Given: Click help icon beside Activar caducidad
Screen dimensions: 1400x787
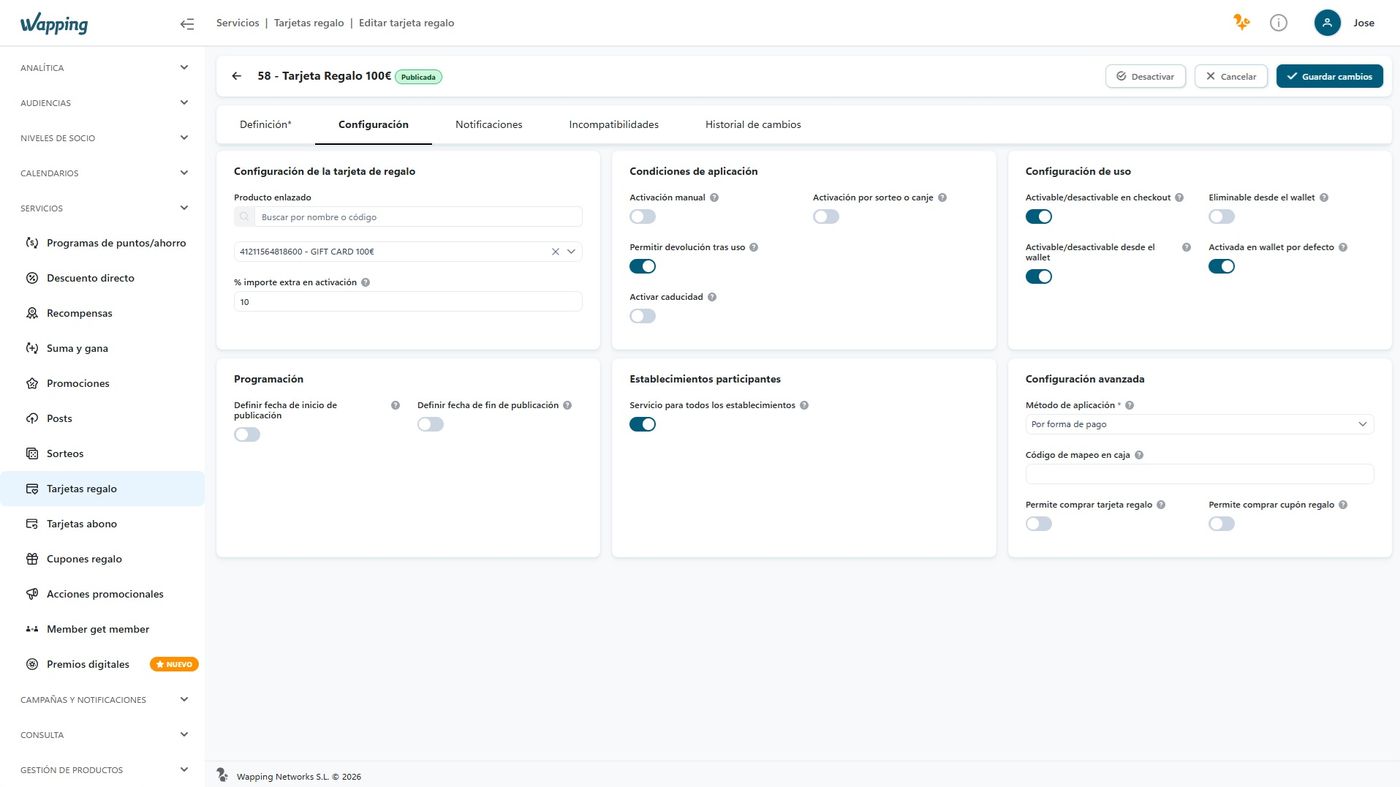Looking at the screenshot, I should coord(712,297).
